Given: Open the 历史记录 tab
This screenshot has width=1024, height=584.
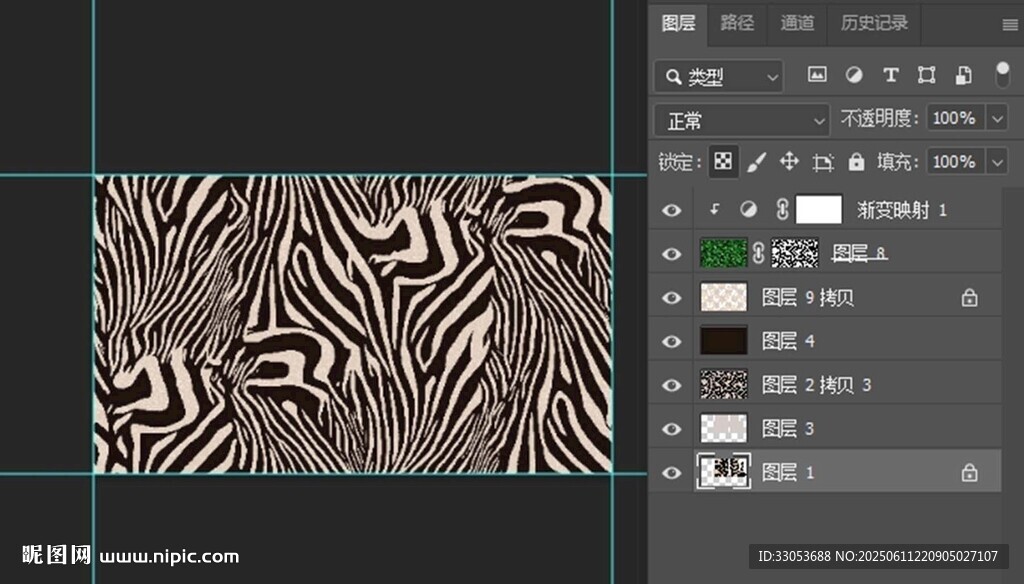Looking at the screenshot, I should 874,24.
